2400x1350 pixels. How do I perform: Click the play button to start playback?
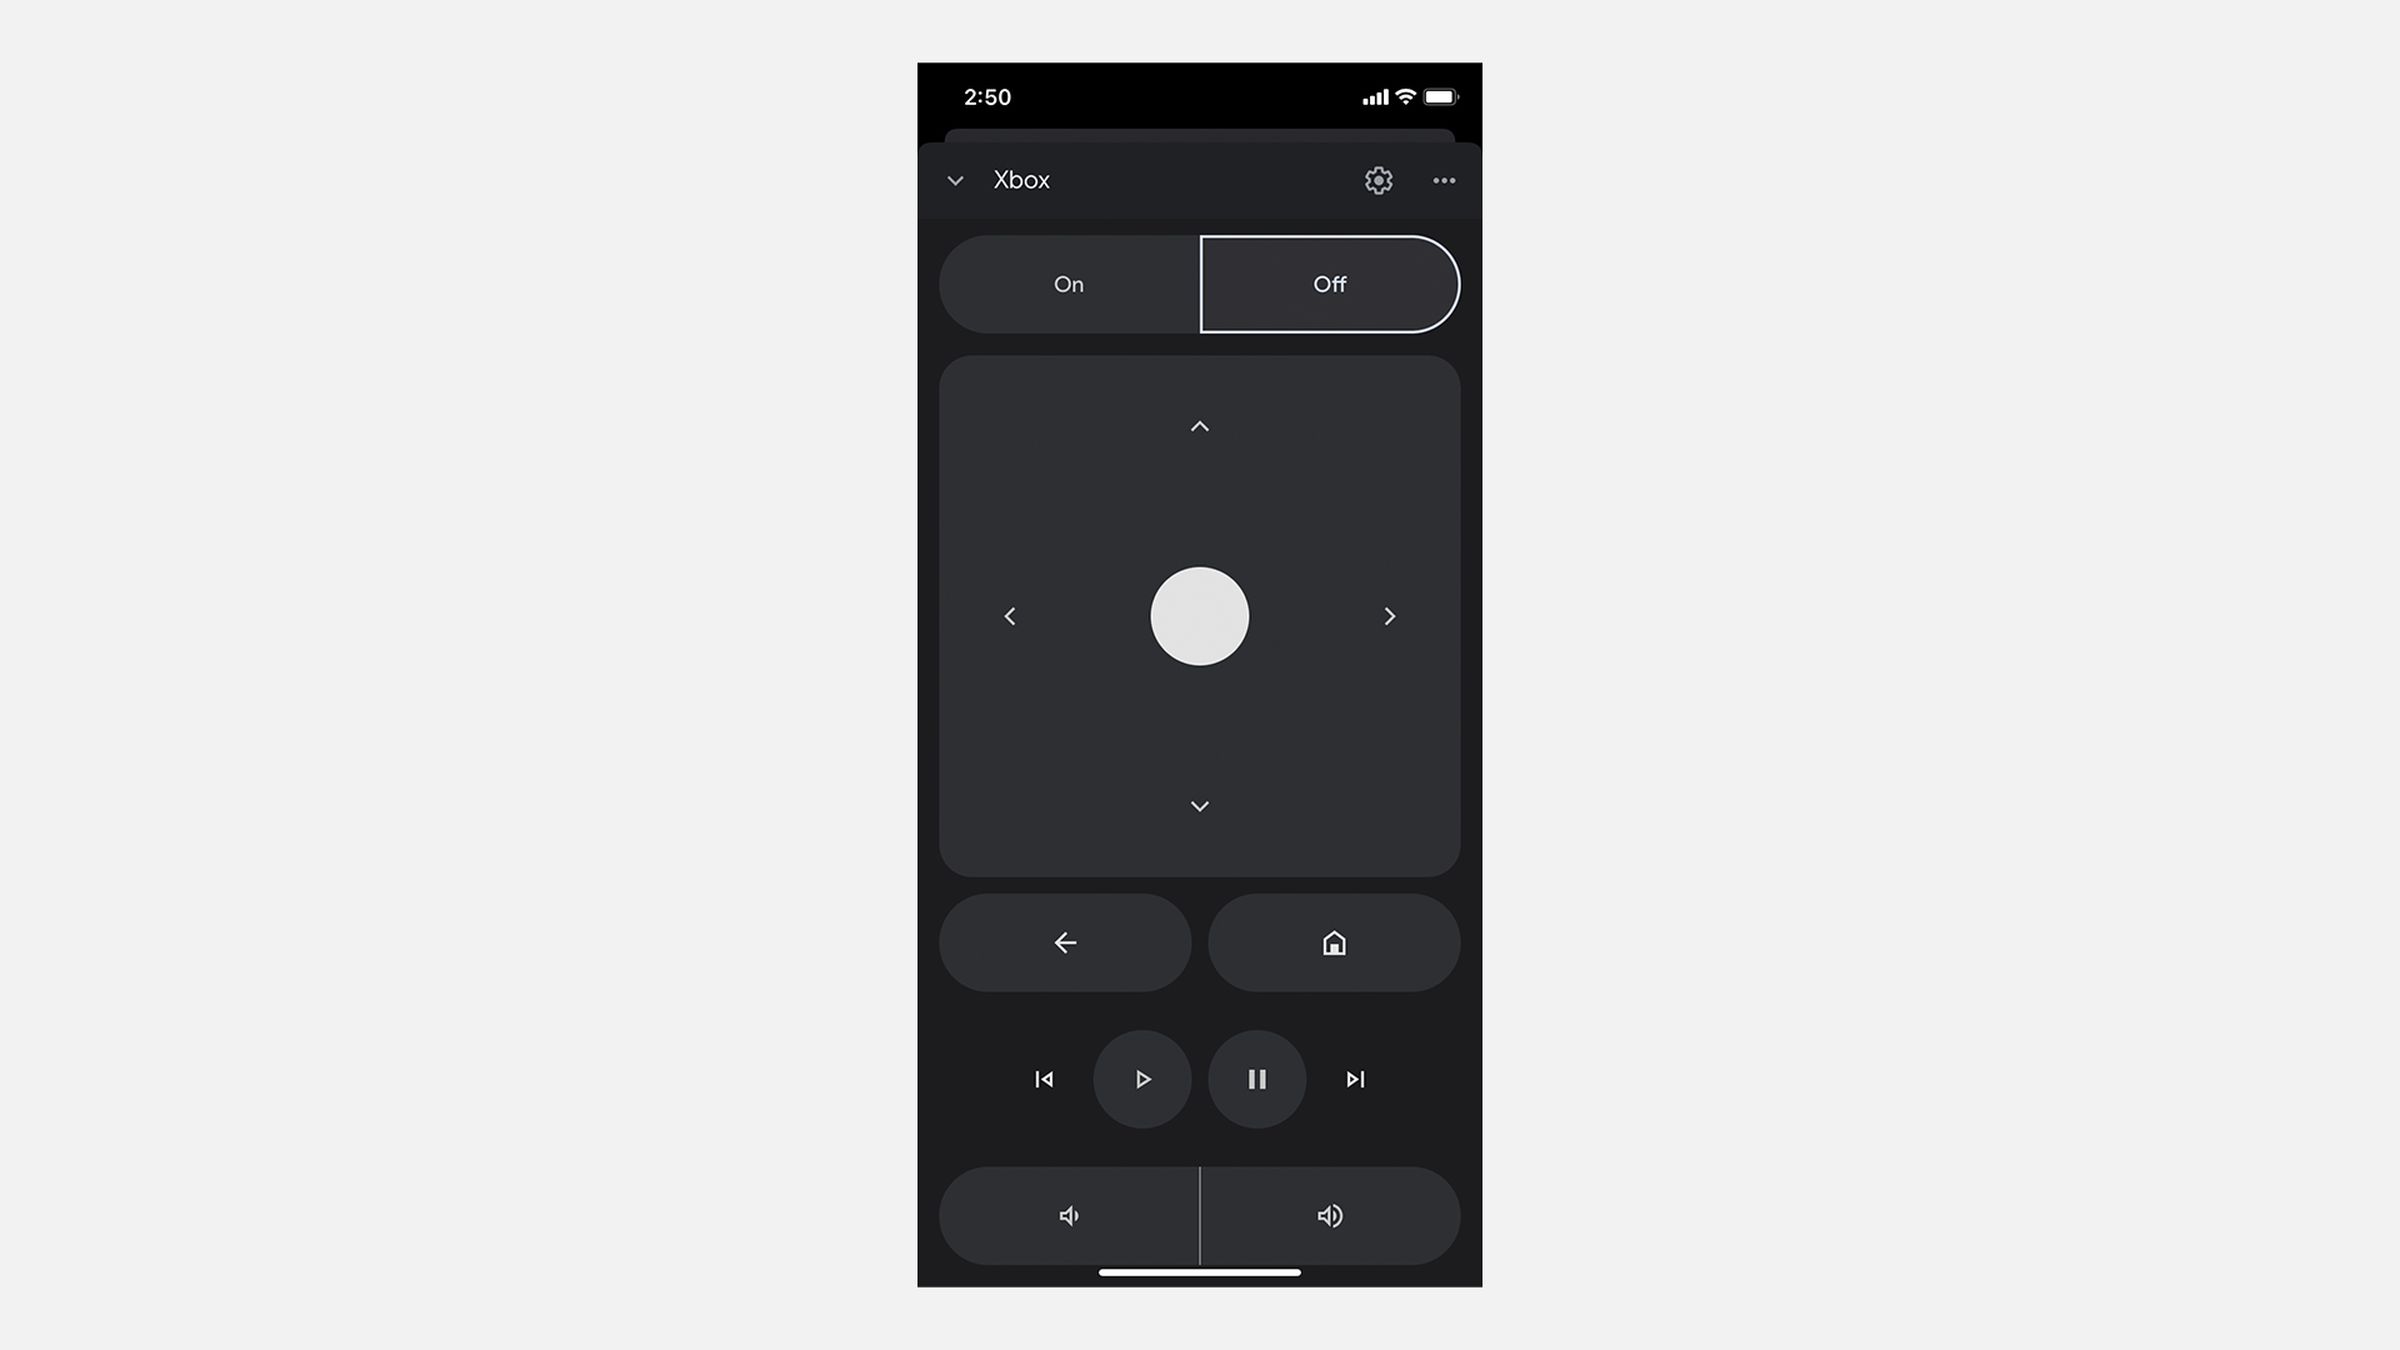click(1142, 1078)
